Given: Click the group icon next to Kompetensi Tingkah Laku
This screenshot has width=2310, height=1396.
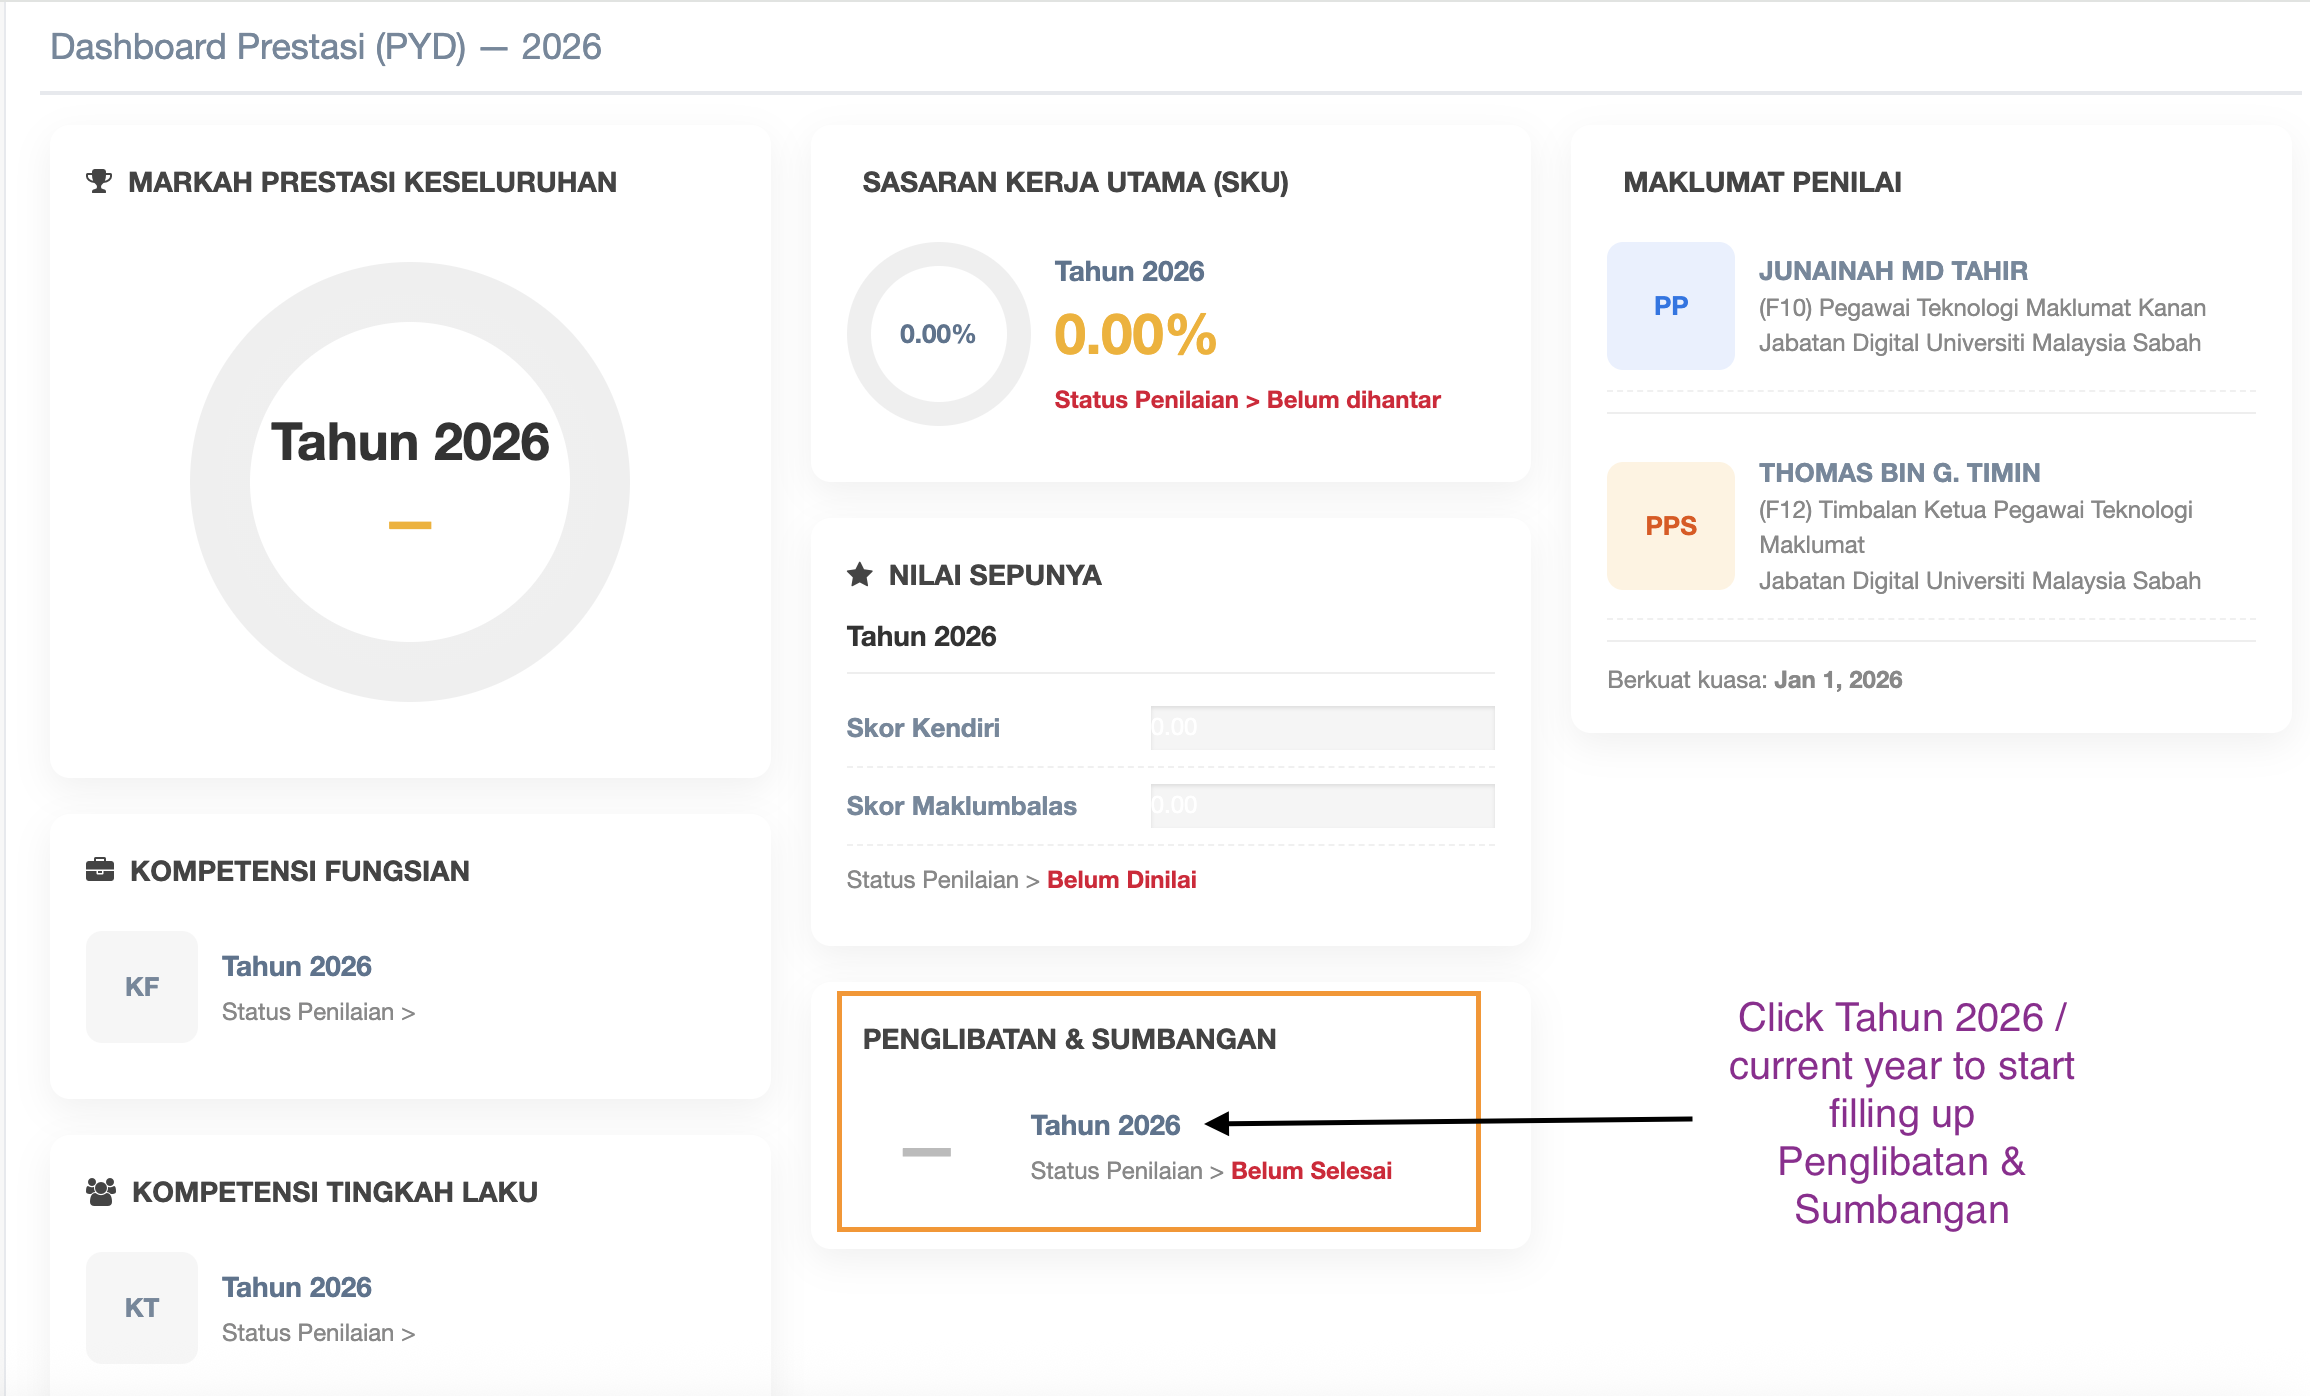Looking at the screenshot, I should pos(101,1191).
